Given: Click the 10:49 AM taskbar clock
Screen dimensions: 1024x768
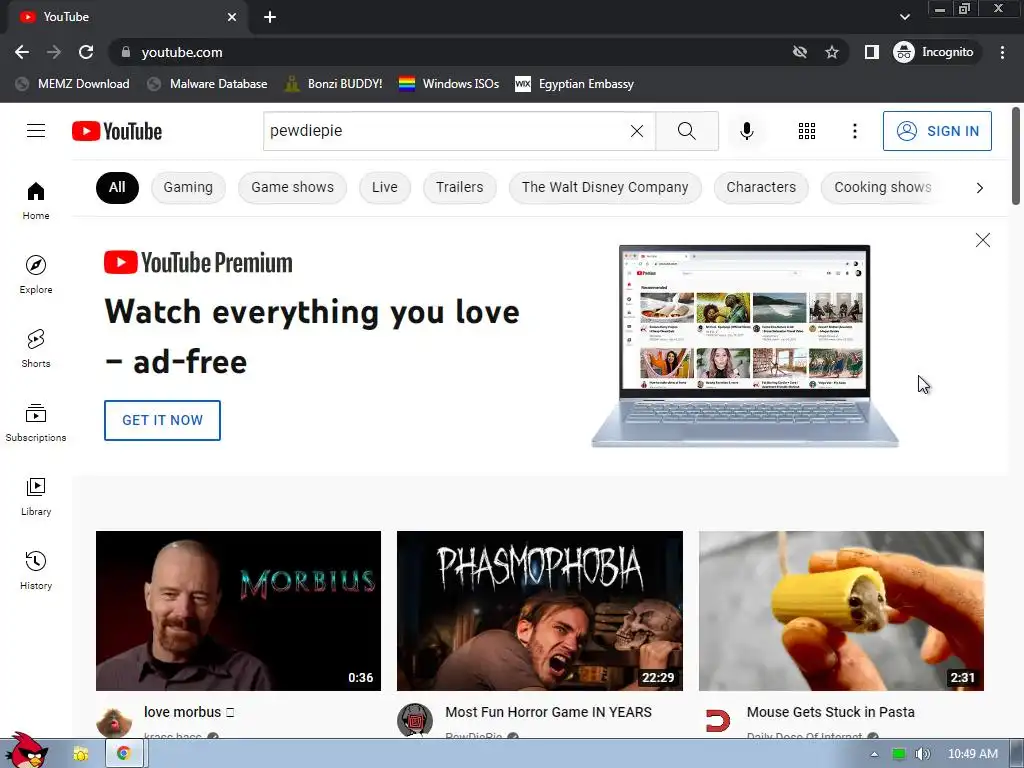Looking at the screenshot, I should pos(972,754).
